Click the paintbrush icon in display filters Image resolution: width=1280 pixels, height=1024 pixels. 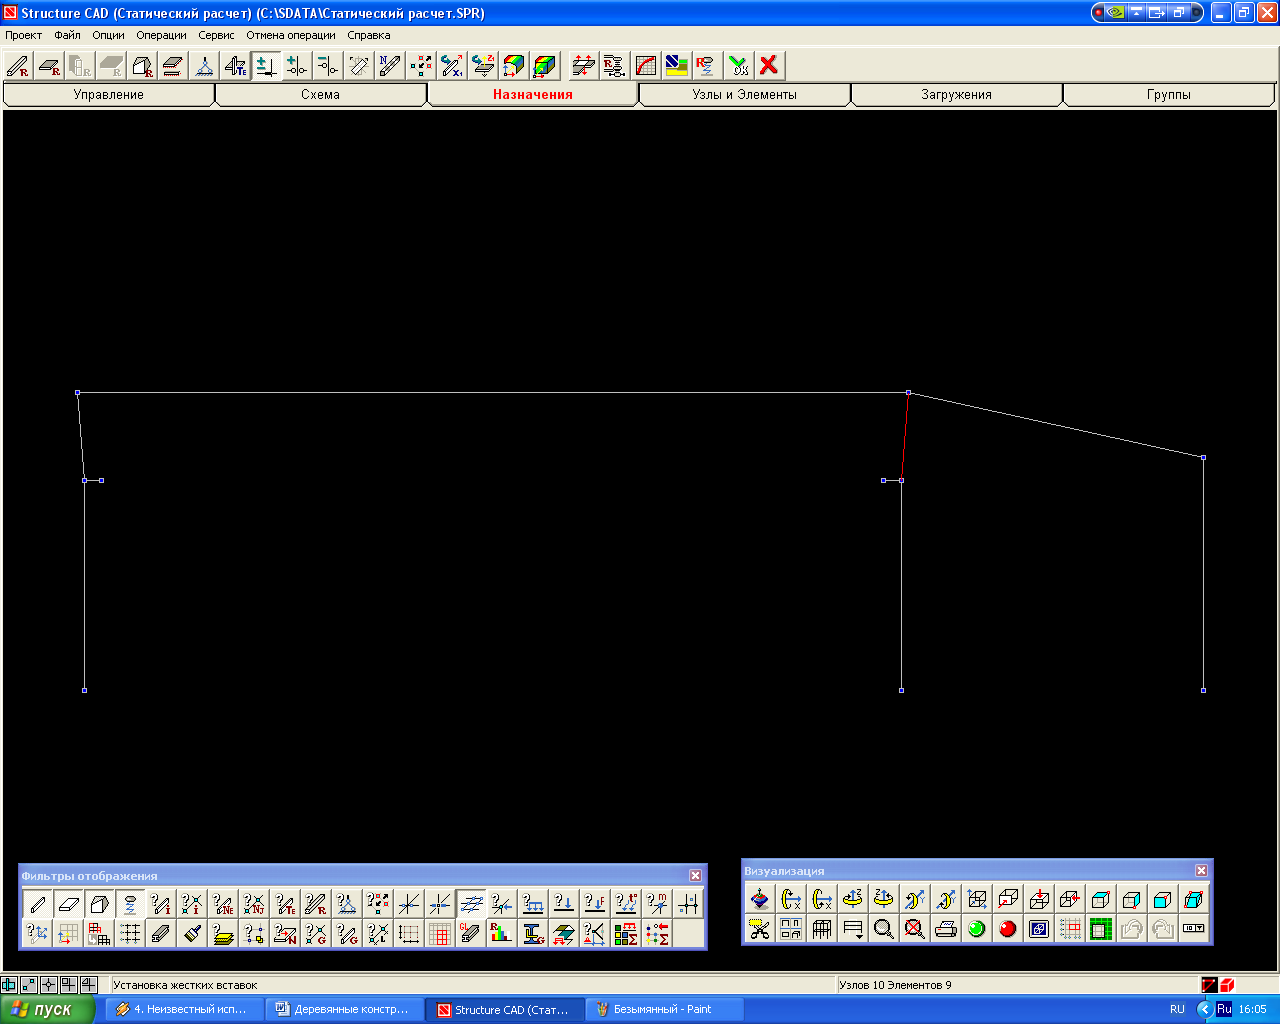[x=193, y=934]
